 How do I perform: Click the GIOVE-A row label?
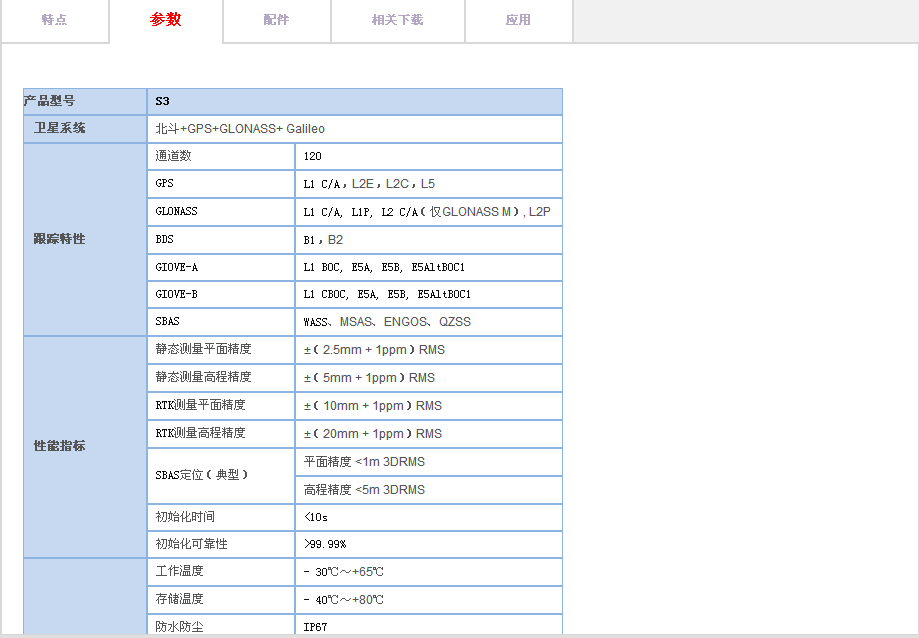(177, 267)
